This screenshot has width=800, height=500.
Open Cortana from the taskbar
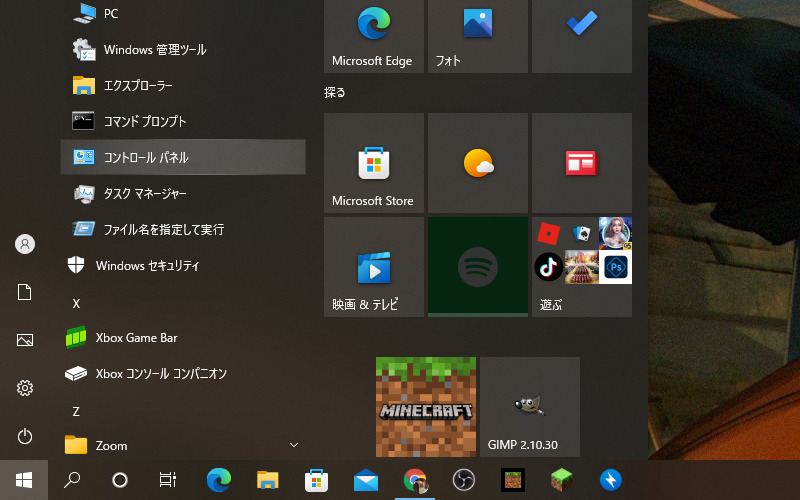[x=120, y=480]
